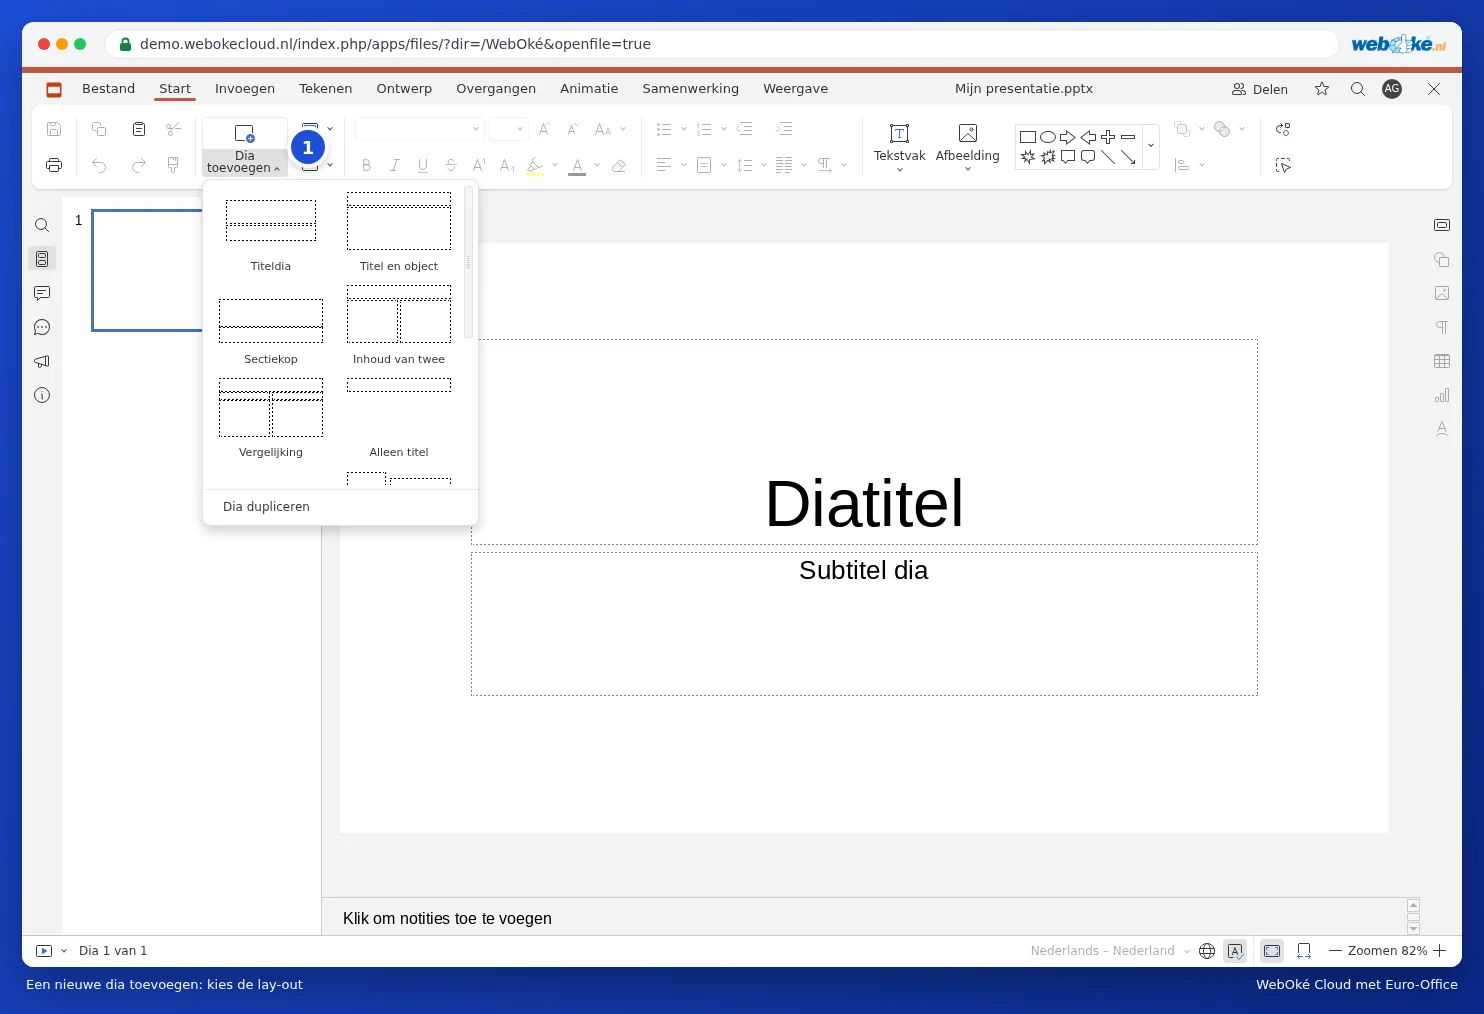Toggle bold formatting

[367, 165]
